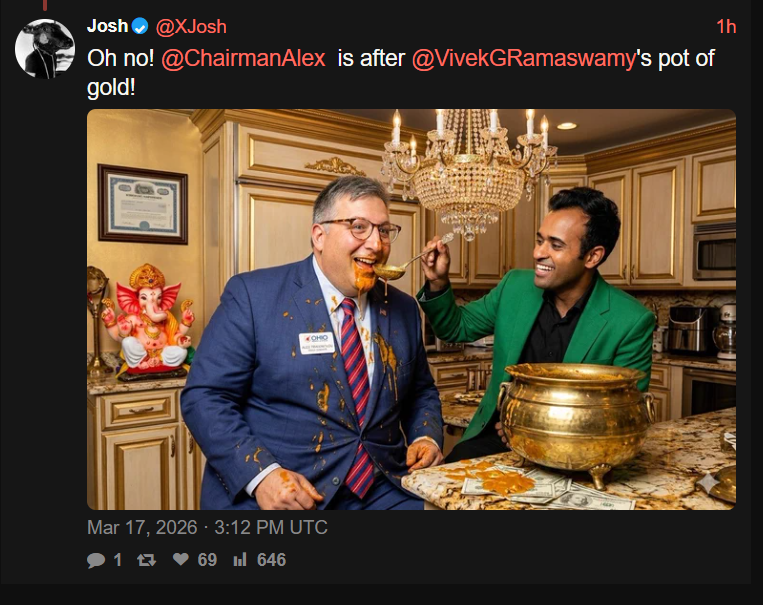Open the Josh display name link
The image size is (763, 605).
tap(108, 26)
